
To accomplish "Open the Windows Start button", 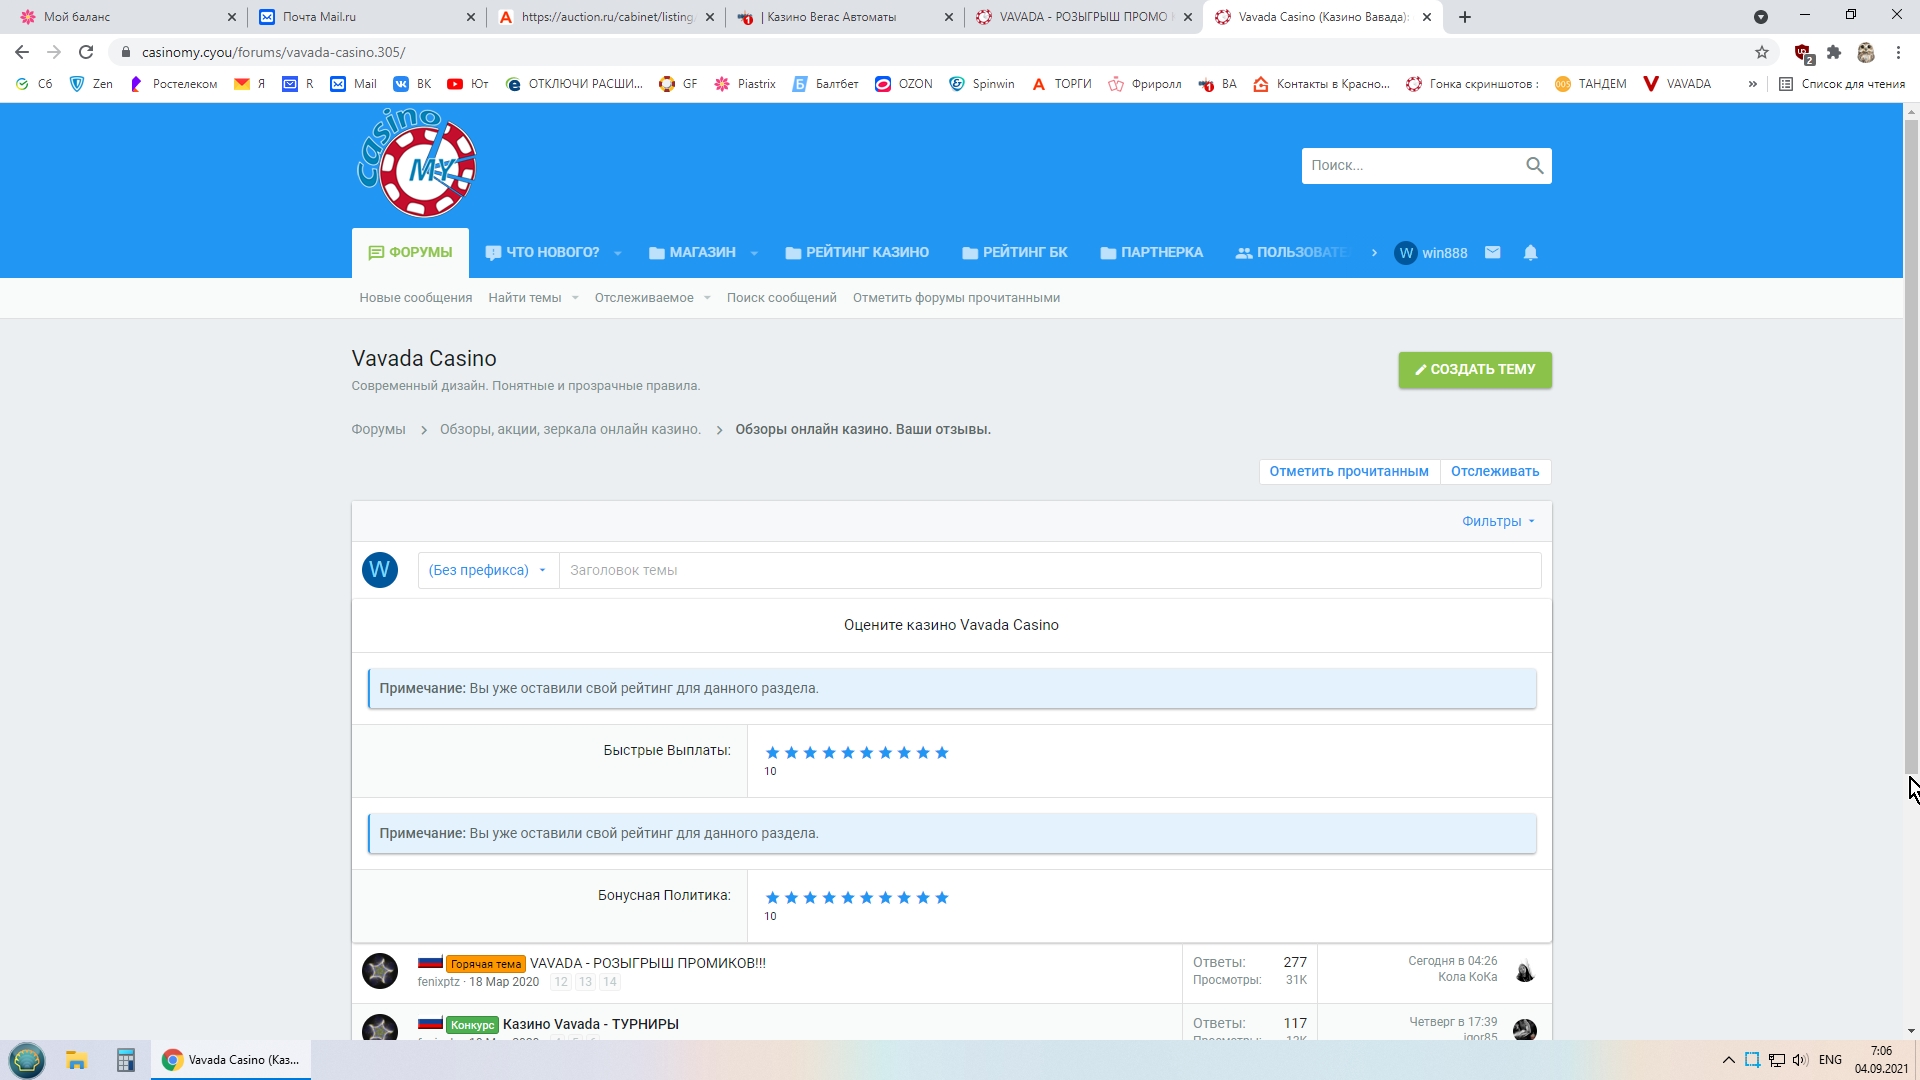I will click(27, 1060).
